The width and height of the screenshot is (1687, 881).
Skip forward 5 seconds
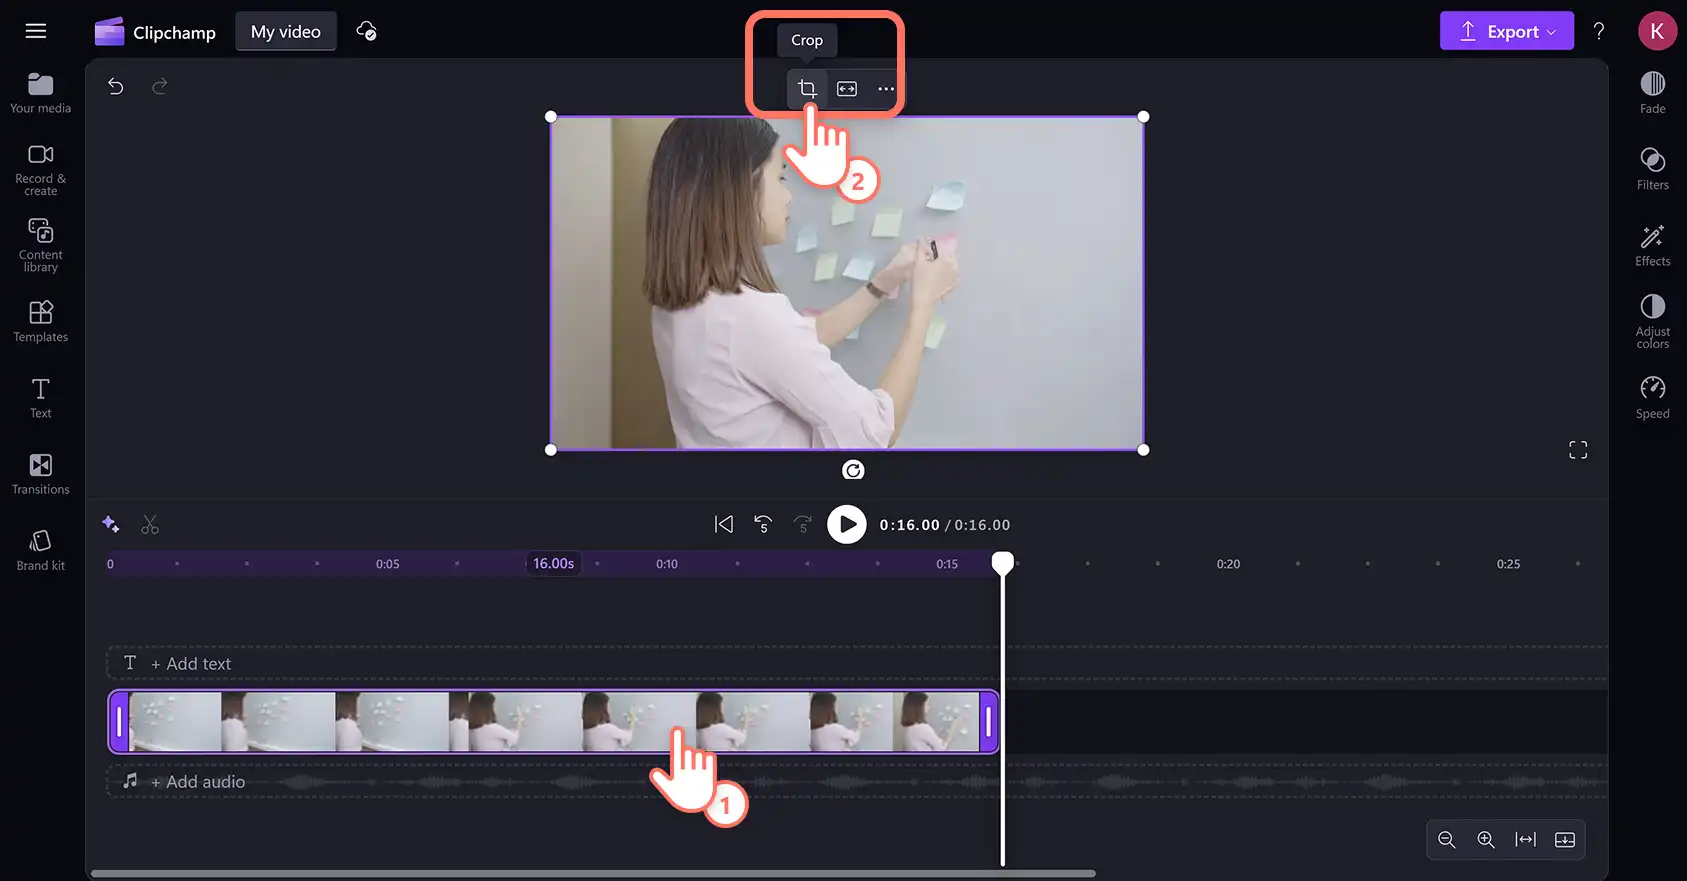pyautogui.click(x=803, y=524)
